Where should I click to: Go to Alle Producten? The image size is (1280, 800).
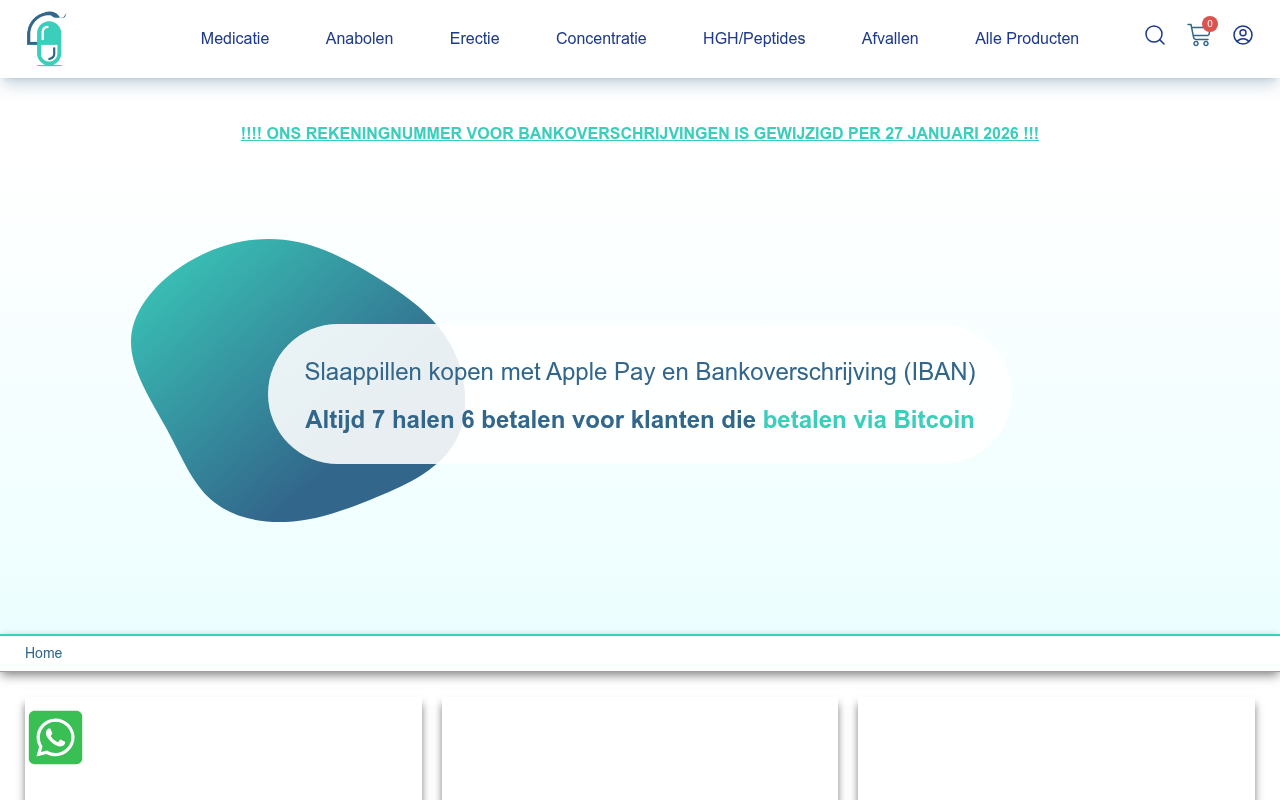tap(1027, 39)
